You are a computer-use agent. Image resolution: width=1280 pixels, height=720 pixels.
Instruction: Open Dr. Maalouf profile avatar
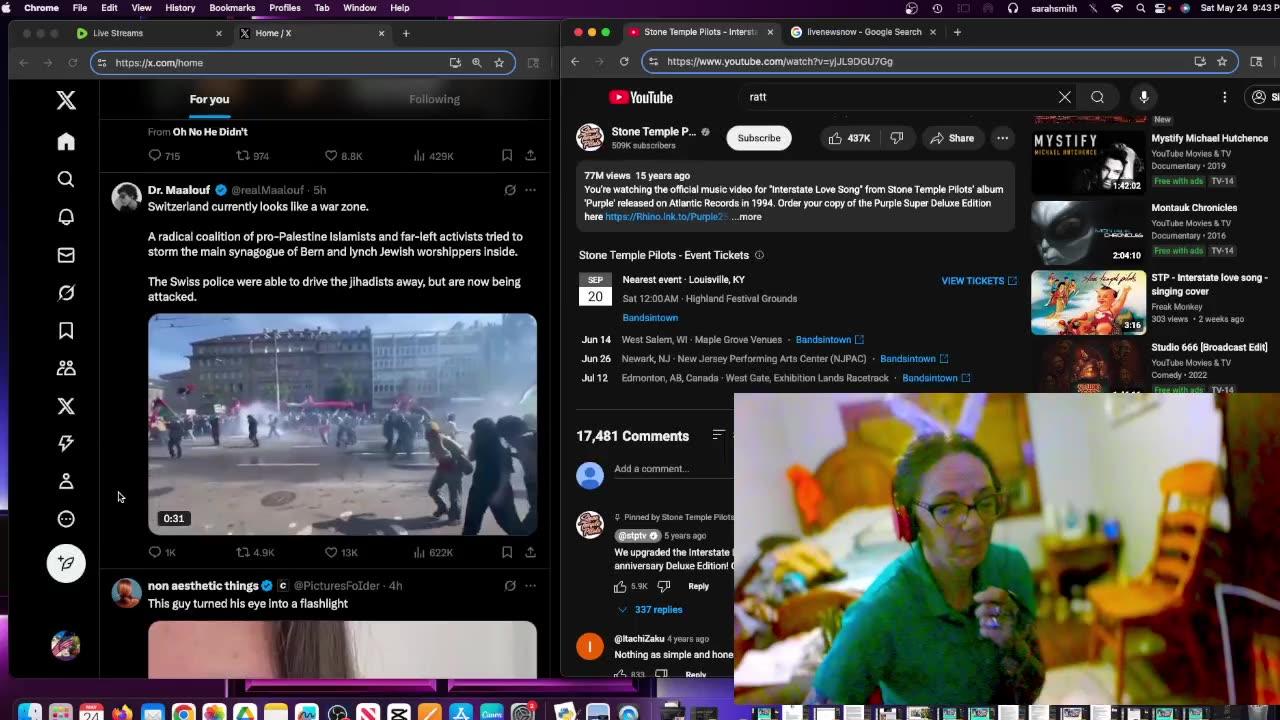pos(126,196)
